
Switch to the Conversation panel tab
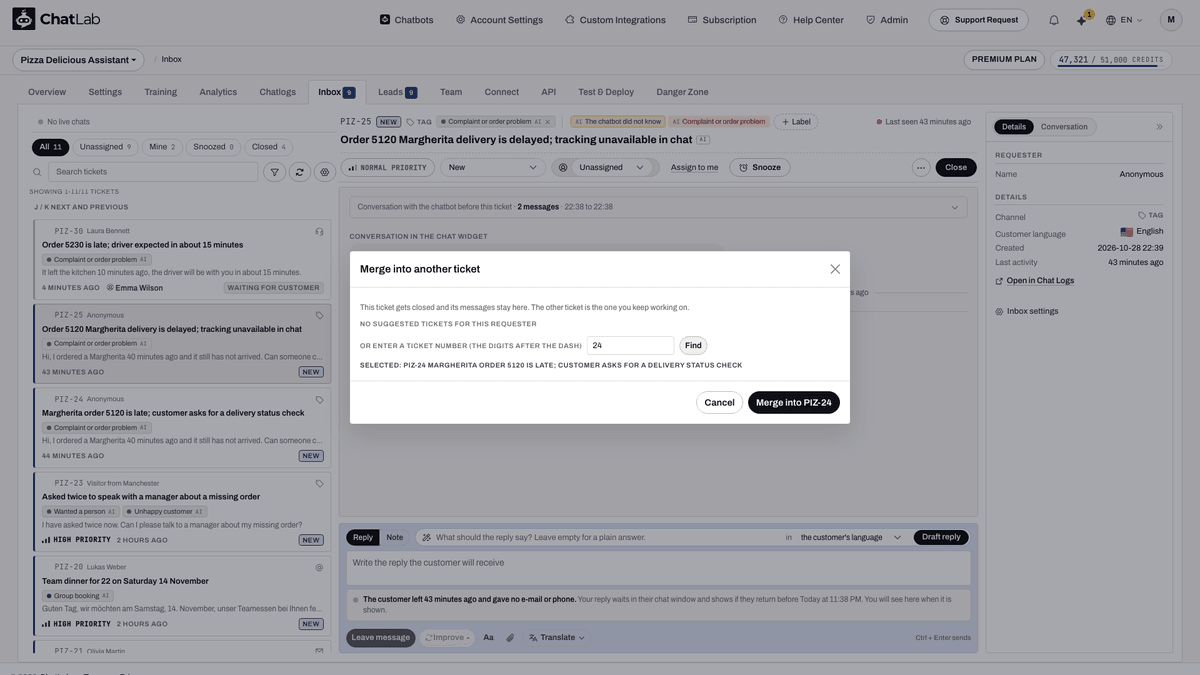1064,127
